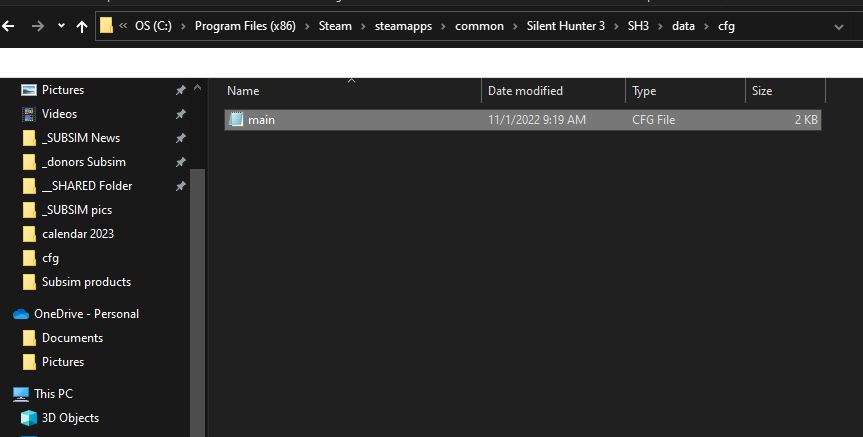
Task: Go up one folder level
Action: (82, 26)
